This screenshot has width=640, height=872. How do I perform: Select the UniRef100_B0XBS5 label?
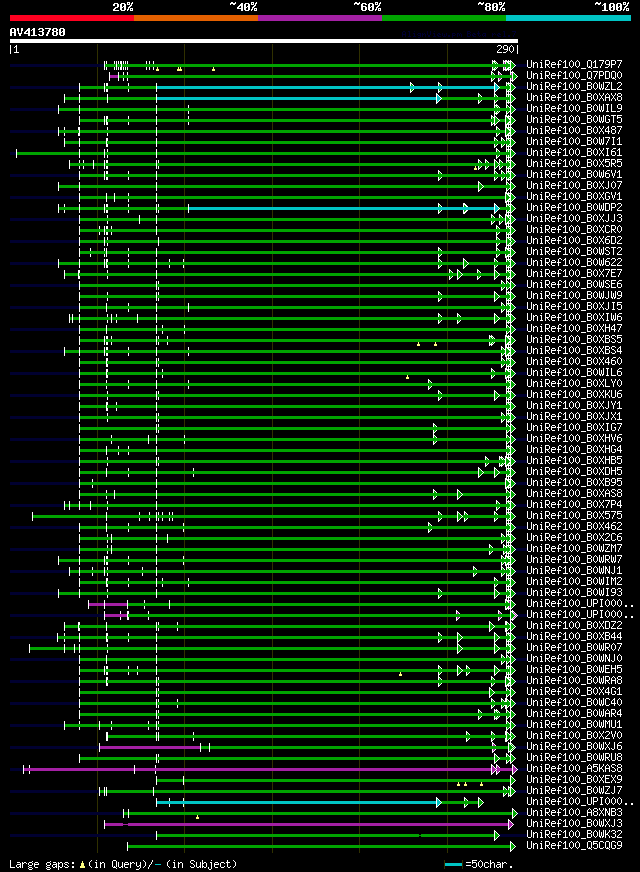point(574,339)
